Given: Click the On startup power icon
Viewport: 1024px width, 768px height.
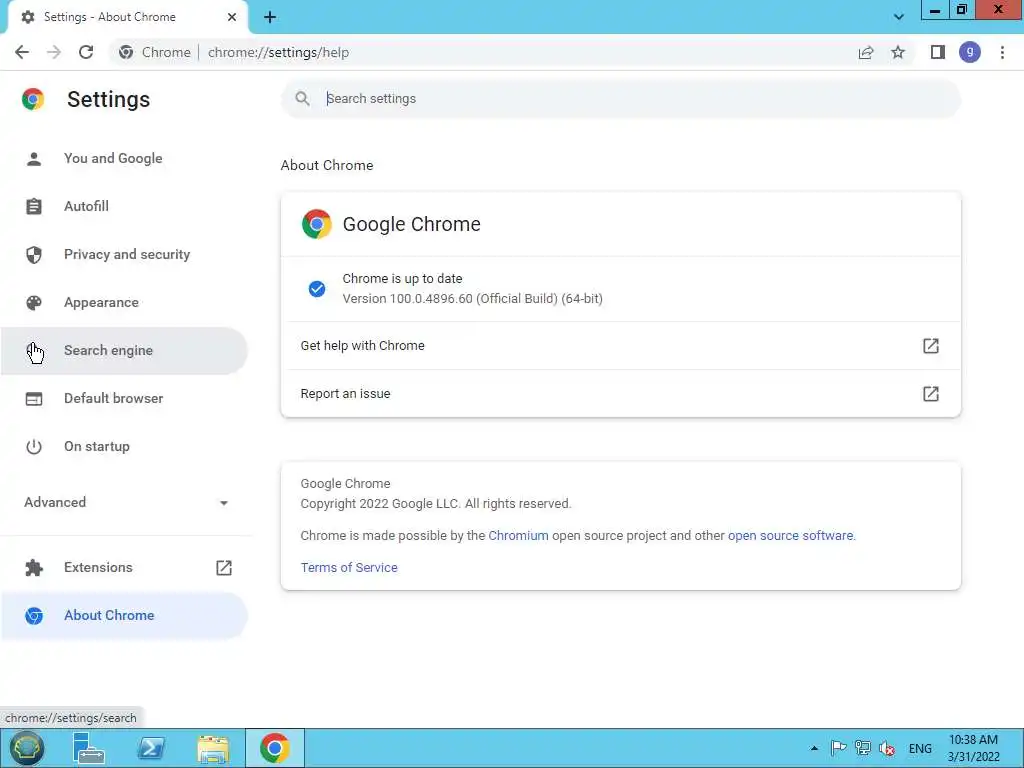Looking at the screenshot, I should [34, 447].
